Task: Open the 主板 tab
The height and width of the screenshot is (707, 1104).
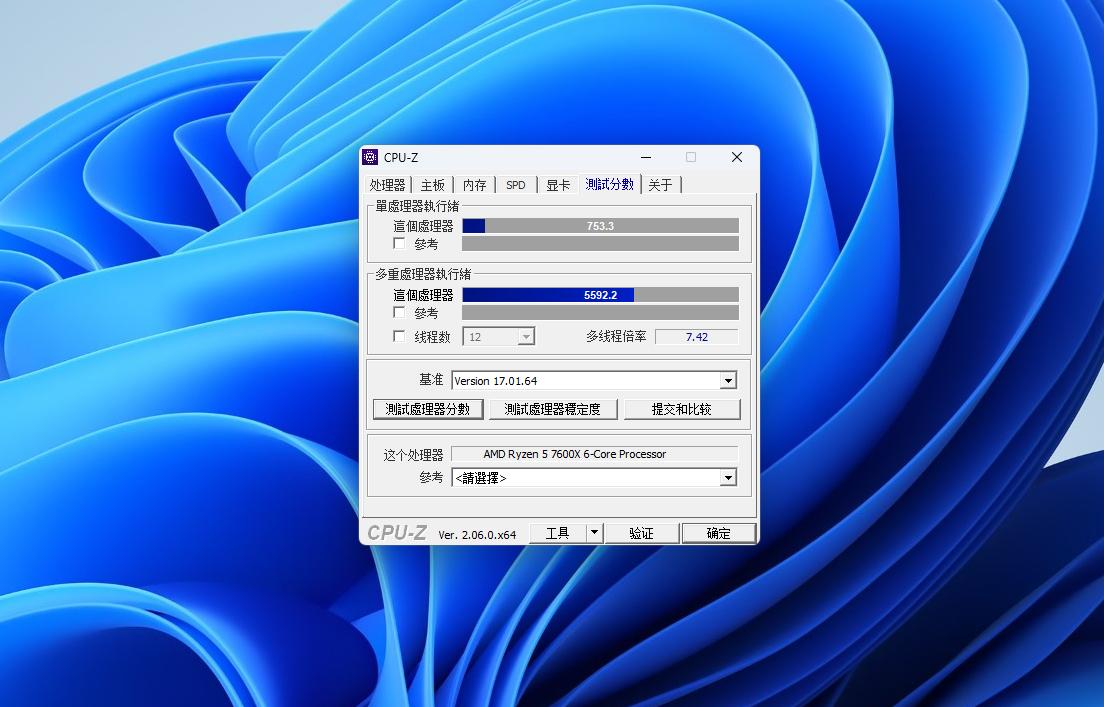Action: (432, 185)
